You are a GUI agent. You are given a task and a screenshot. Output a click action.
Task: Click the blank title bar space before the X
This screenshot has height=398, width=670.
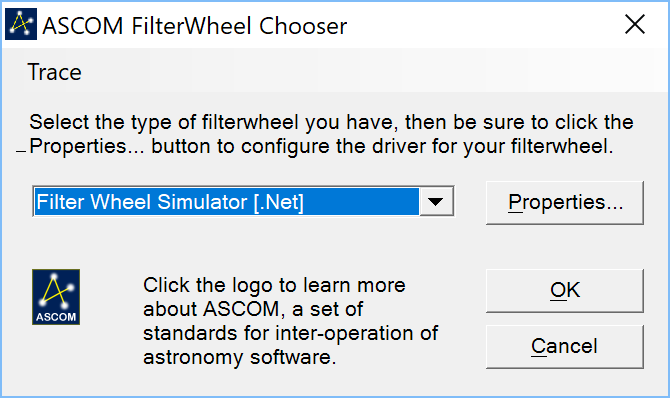click(481, 25)
